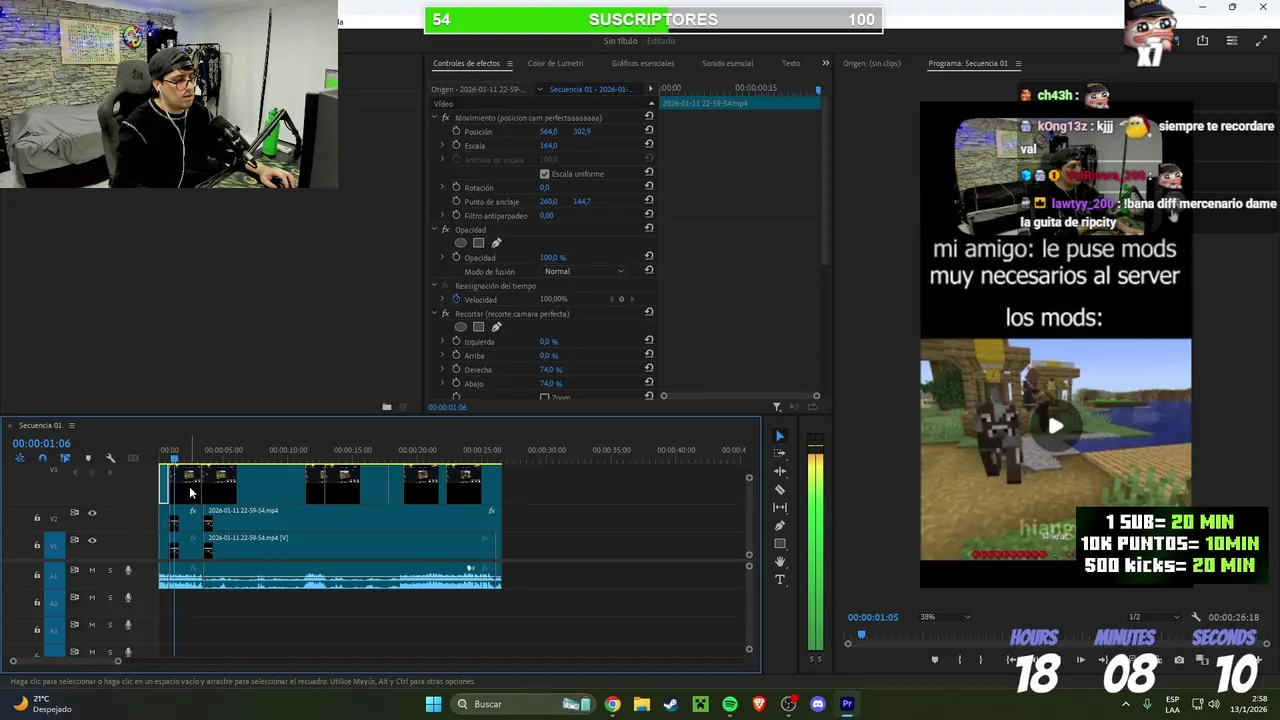The width and height of the screenshot is (1280, 720).
Task: Open Program monitor 38% zoom dropdown
Action: [x=945, y=617]
